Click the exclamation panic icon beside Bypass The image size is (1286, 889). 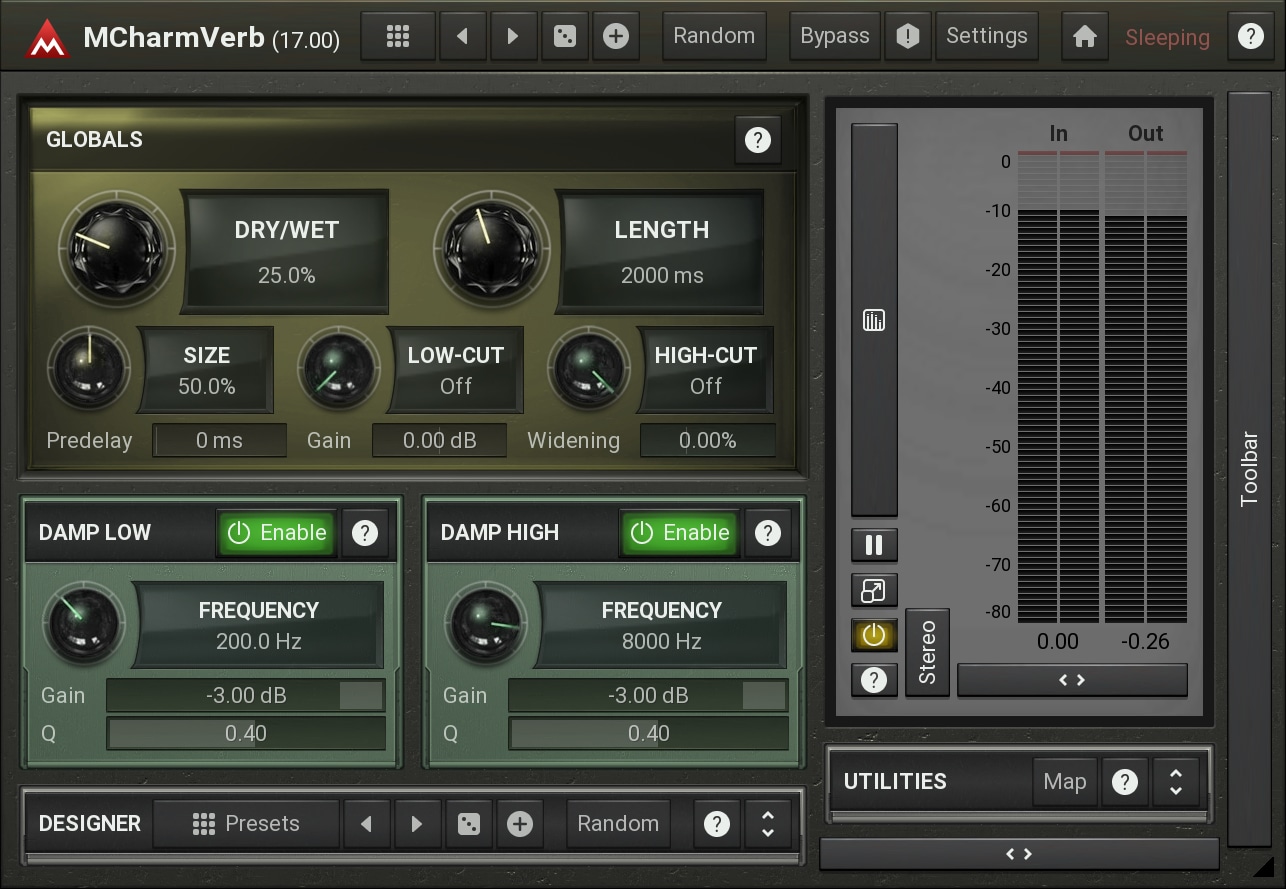(x=908, y=37)
